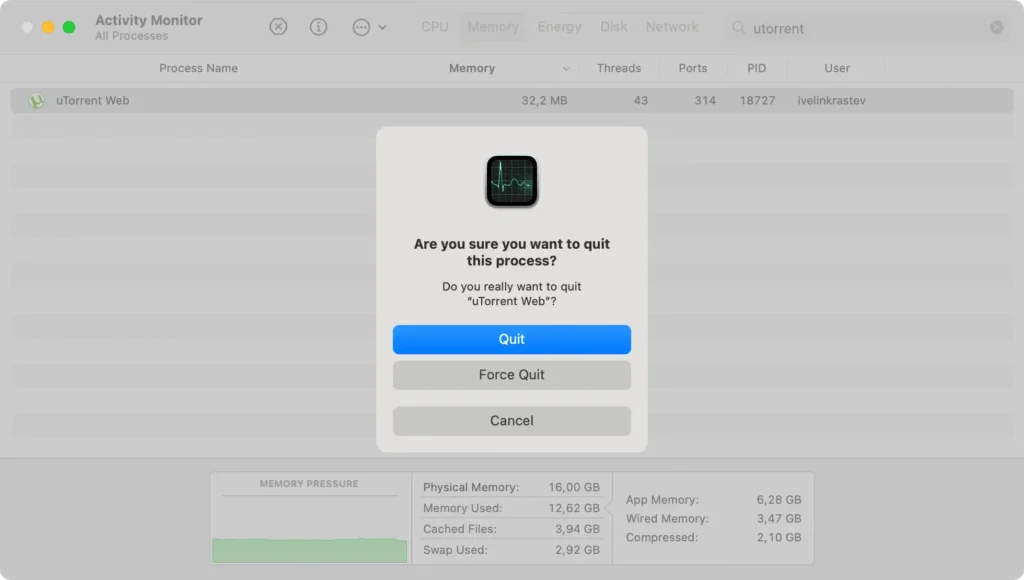Click the Wired Memory 3,47 GB value
This screenshot has width=1024, height=580.
click(779, 519)
